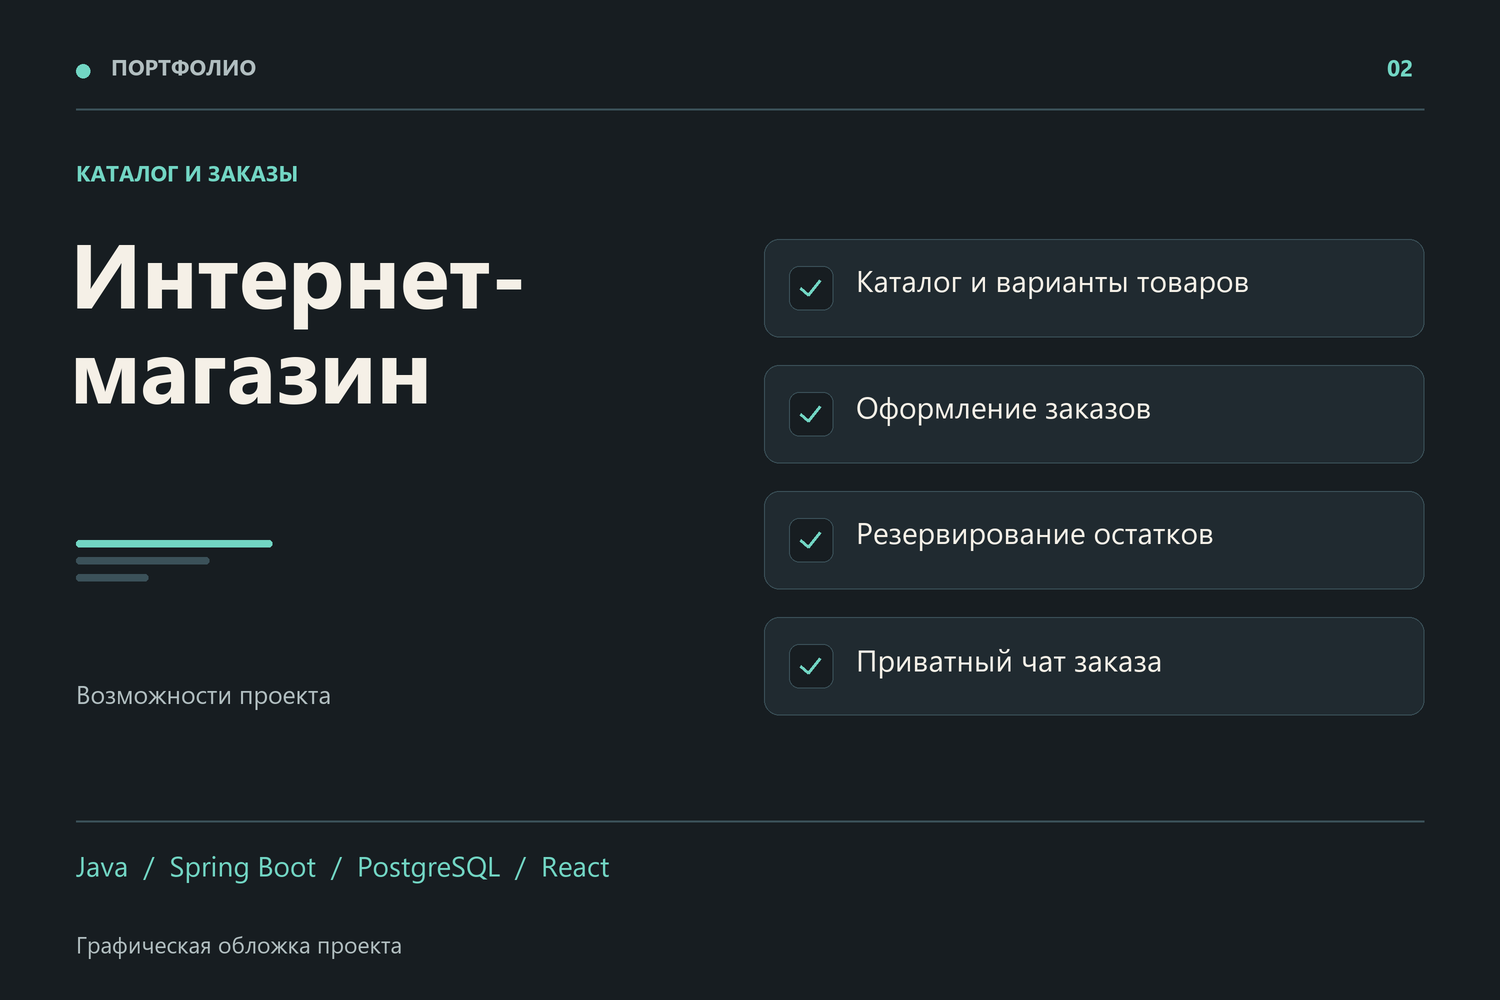1500x1000 pixels.
Task: Toggle the "Резервирование остатков" checkbox
Action: pos(811,540)
